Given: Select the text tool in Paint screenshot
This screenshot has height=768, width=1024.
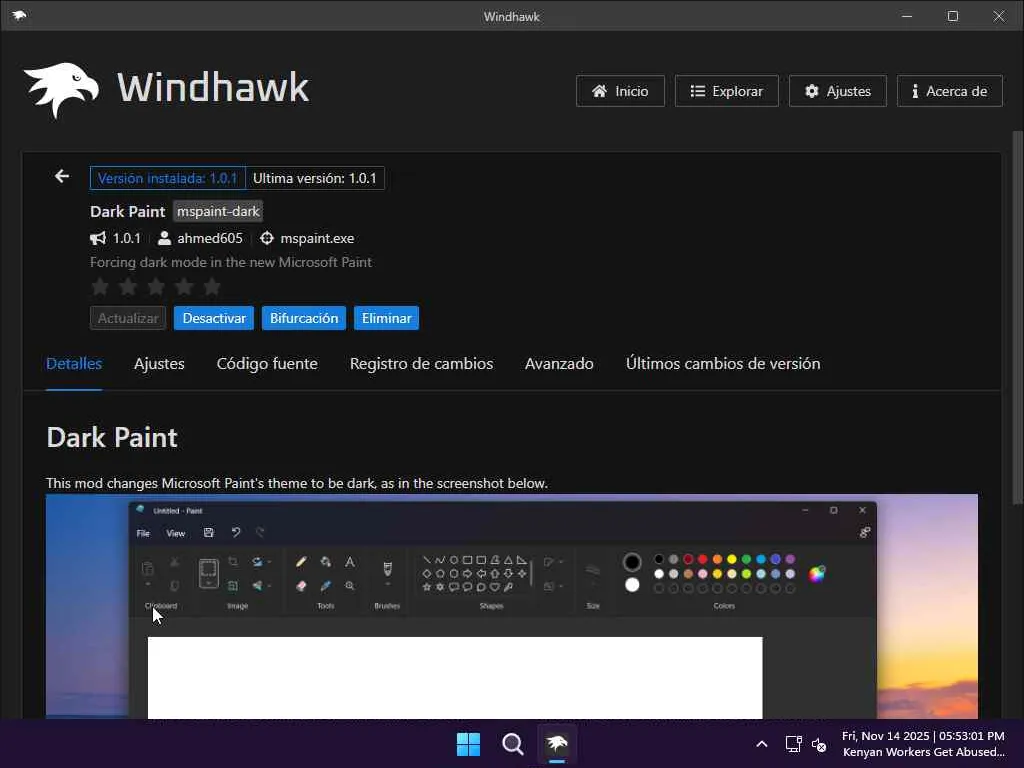Looking at the screenshot, I should [350, 562].
